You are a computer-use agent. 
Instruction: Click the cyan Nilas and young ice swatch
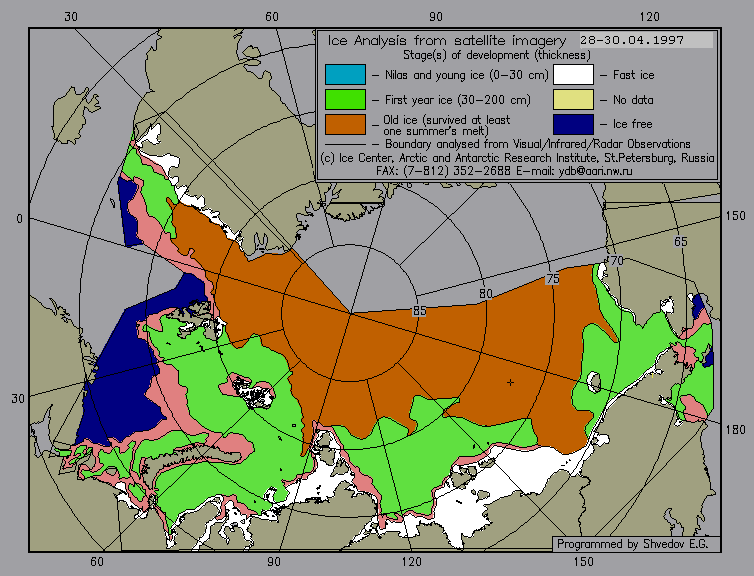tap(345, 75)
